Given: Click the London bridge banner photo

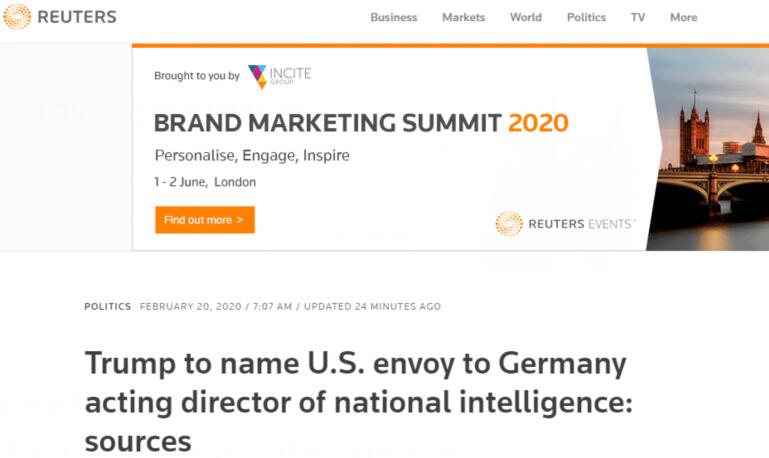Looking at the screenshot, I should (x=708, y=149).
